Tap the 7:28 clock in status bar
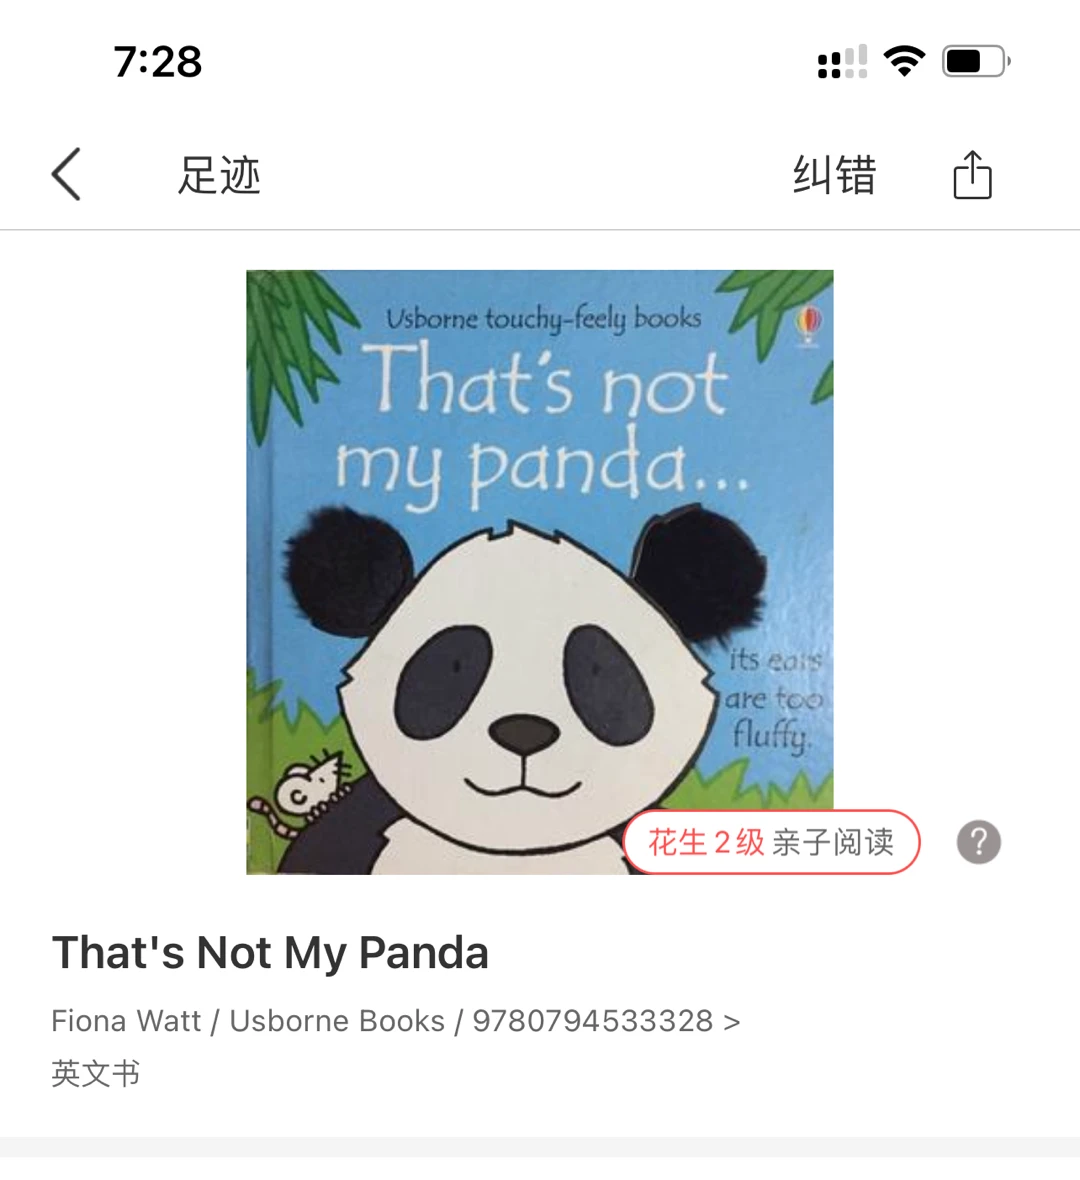Viewport: 1080px width, 1180px height. click(x=158, y=62)
